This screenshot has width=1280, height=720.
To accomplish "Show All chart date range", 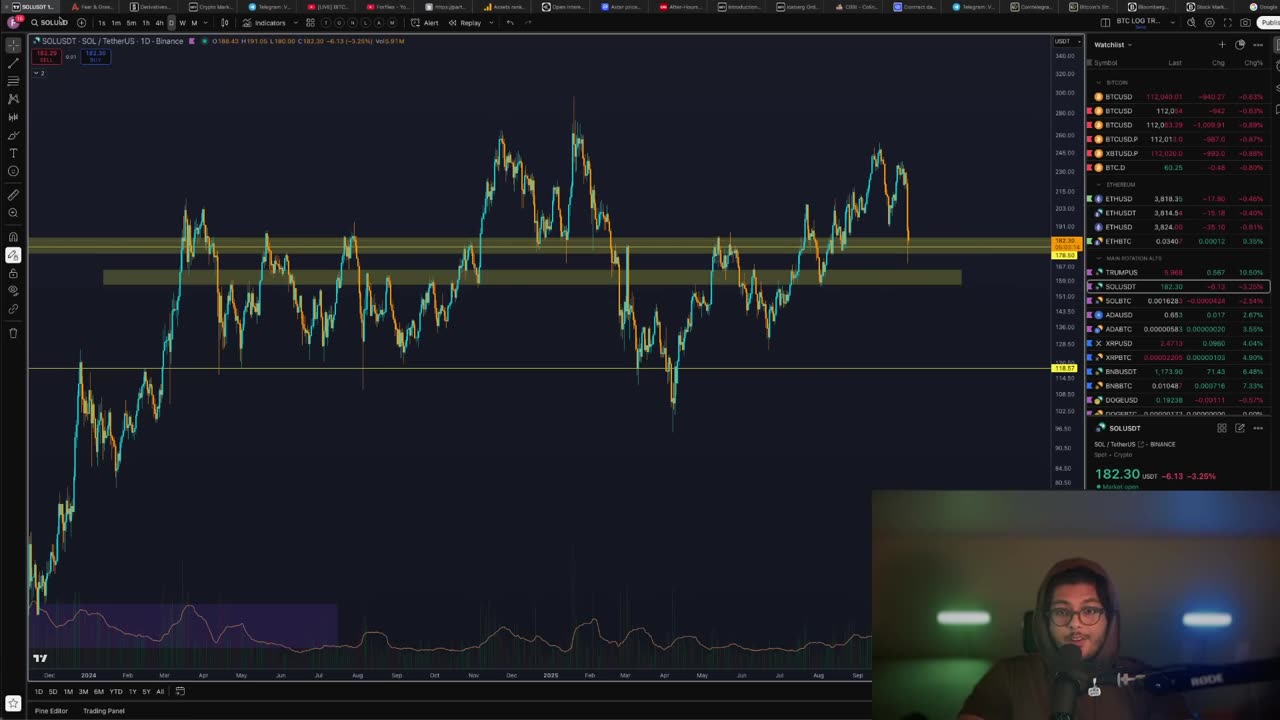I will pos(159,691).
